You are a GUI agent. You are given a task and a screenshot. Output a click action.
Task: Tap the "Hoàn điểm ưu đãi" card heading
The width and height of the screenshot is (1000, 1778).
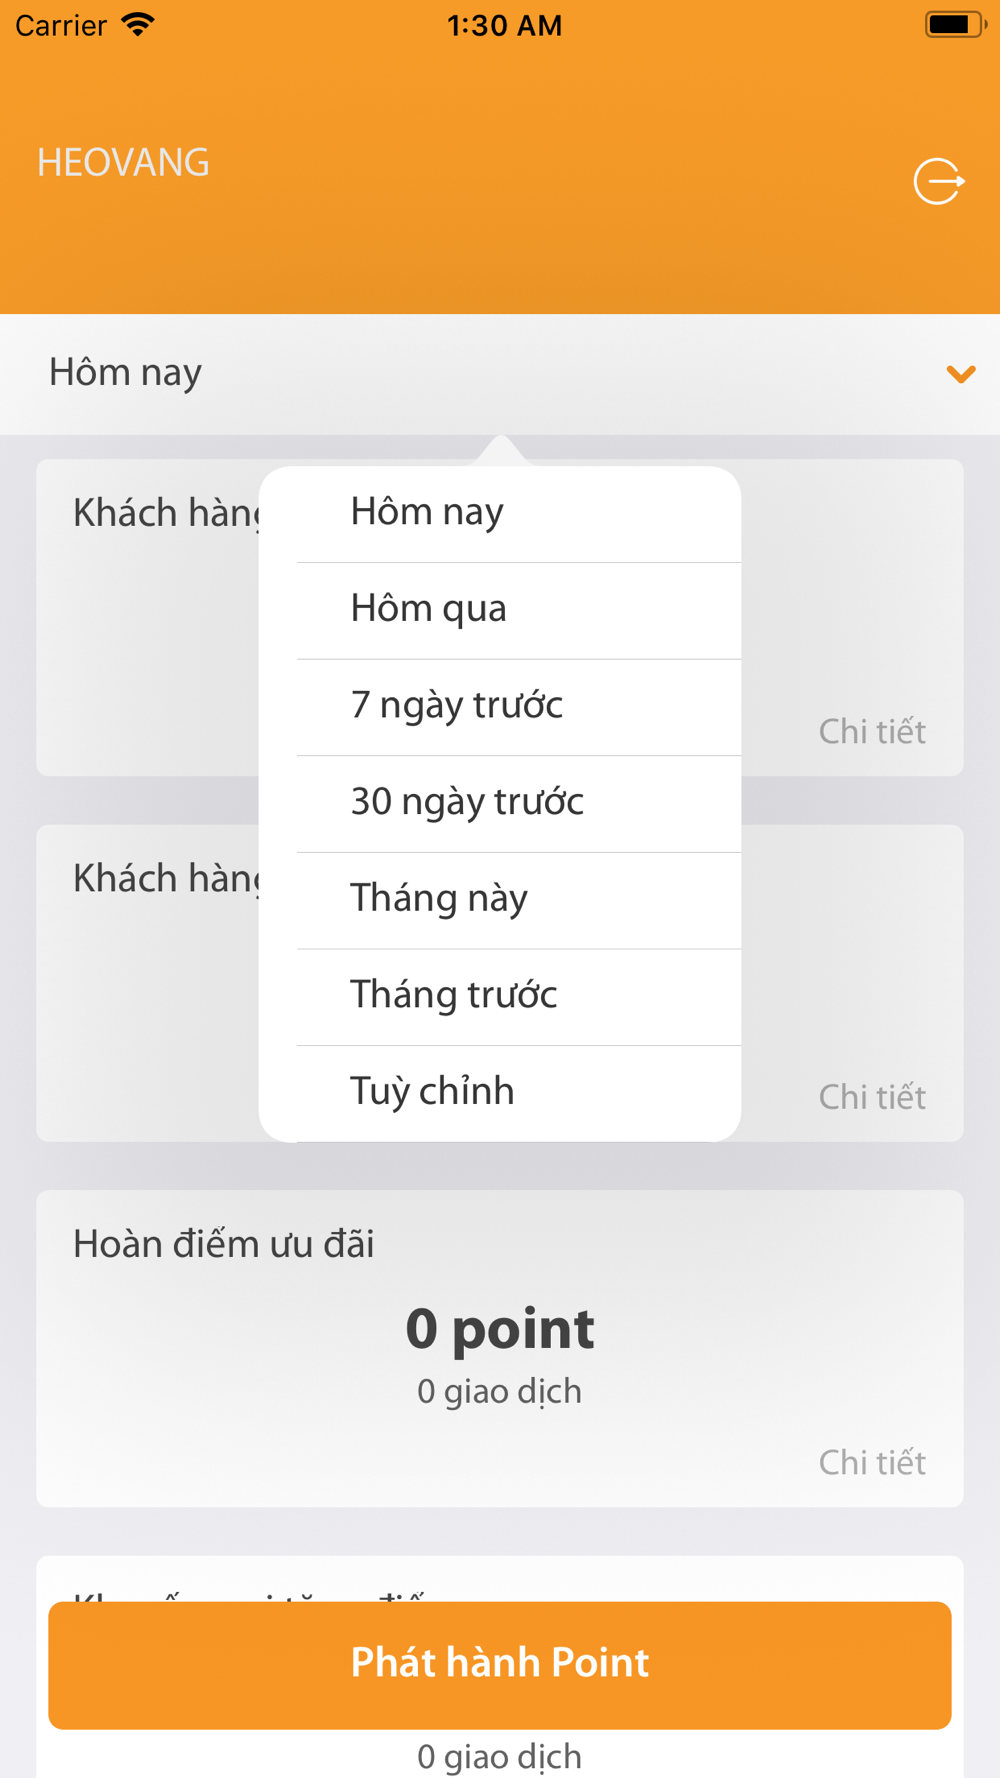224,1245
